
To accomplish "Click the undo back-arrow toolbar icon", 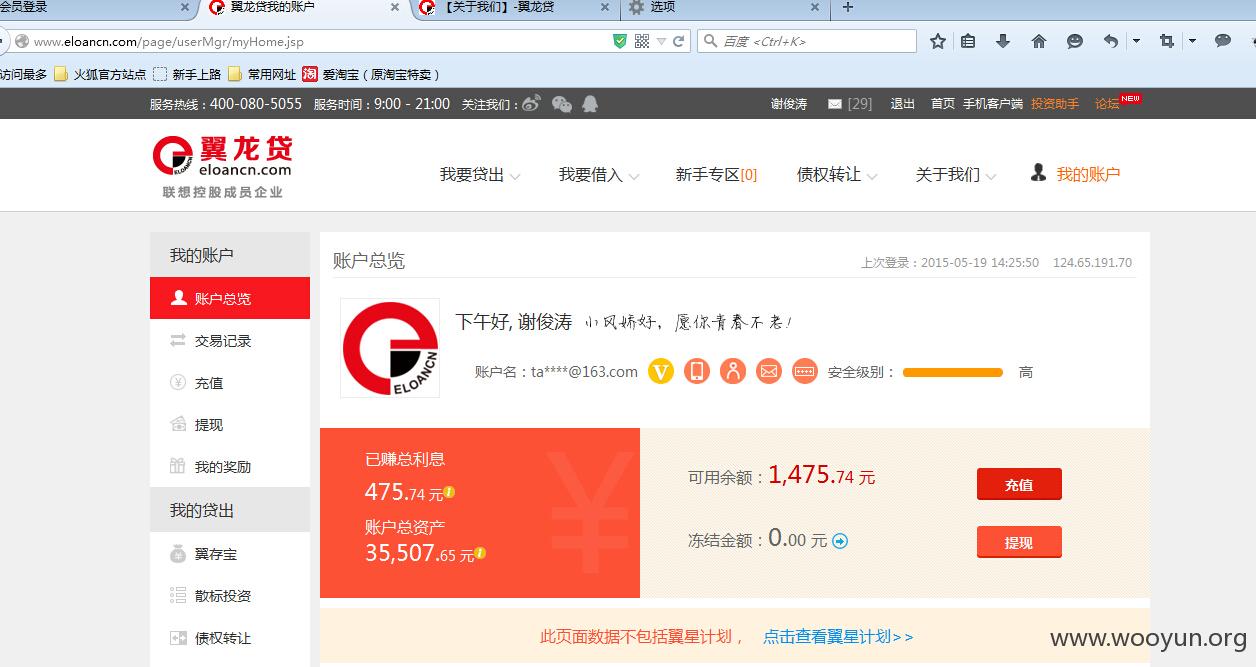I will (1111, 41).
